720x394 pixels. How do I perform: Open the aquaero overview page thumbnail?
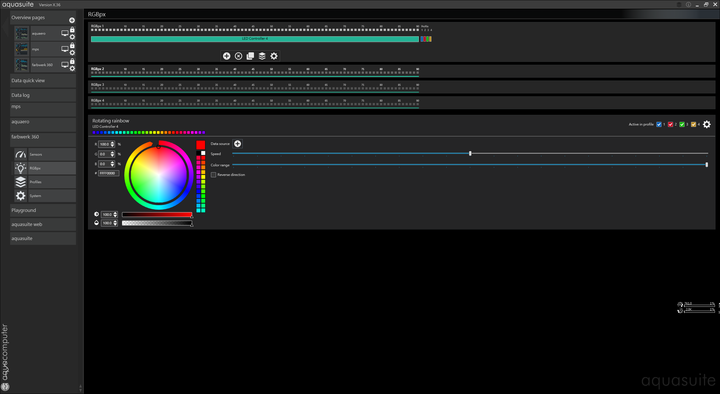[x=21, y=34]
